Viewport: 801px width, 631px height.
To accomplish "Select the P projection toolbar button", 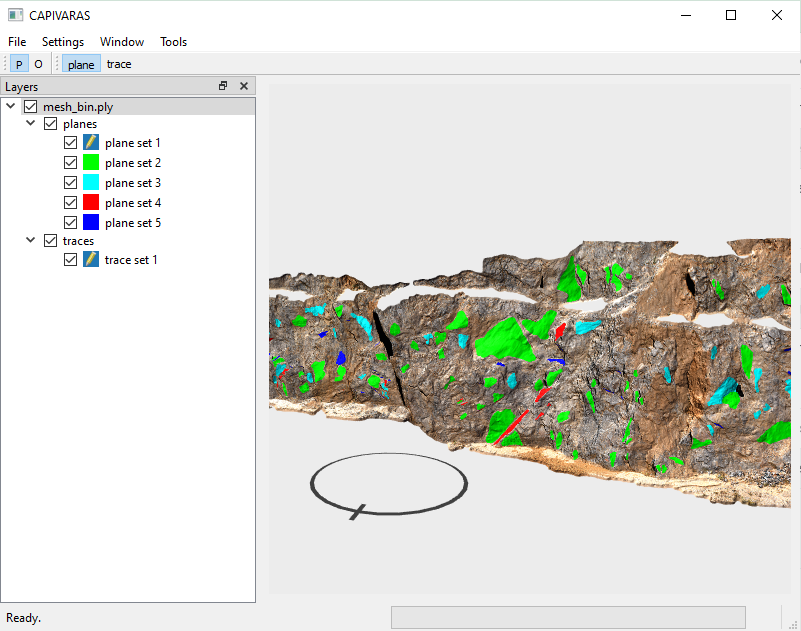I will coord(19,64).
